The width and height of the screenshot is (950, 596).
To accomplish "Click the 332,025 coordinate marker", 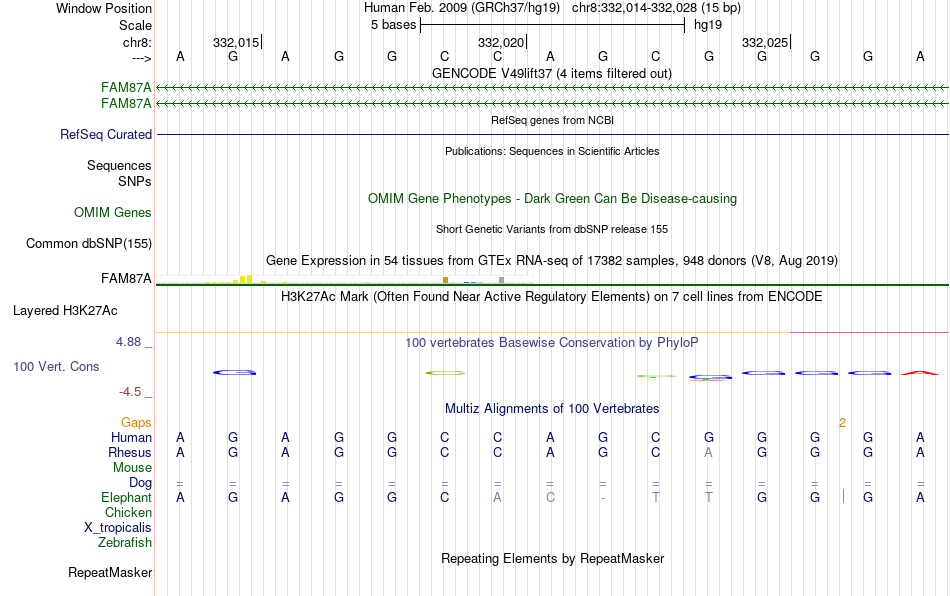I will pyautogui.click(x=765, y=42).
